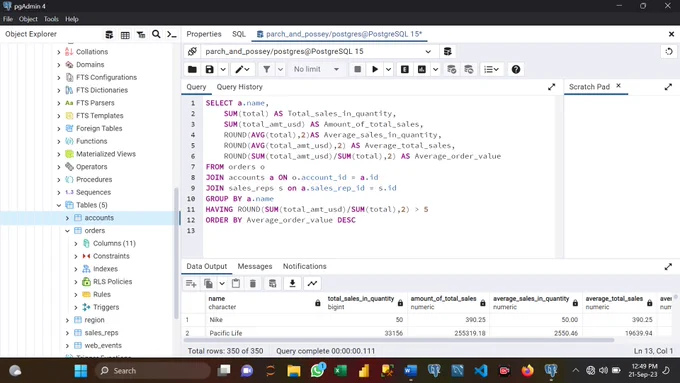
Task: Open the Query Tool icon in Object Explorer
Action: (x=109, y=34)
